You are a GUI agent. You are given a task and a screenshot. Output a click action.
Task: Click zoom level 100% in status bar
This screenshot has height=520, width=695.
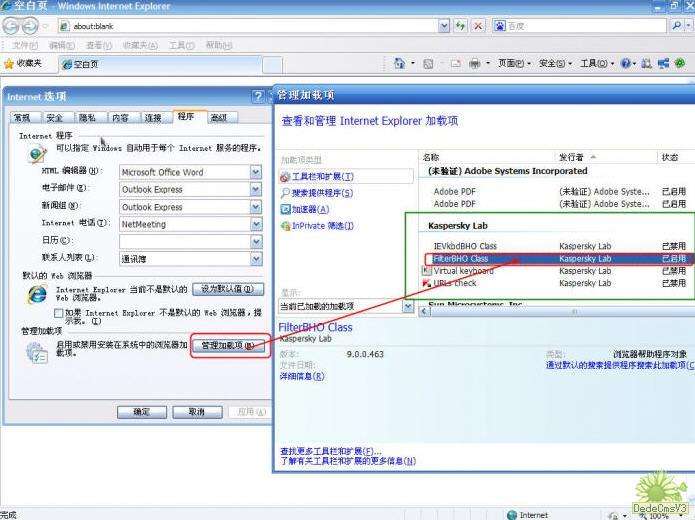659,516
